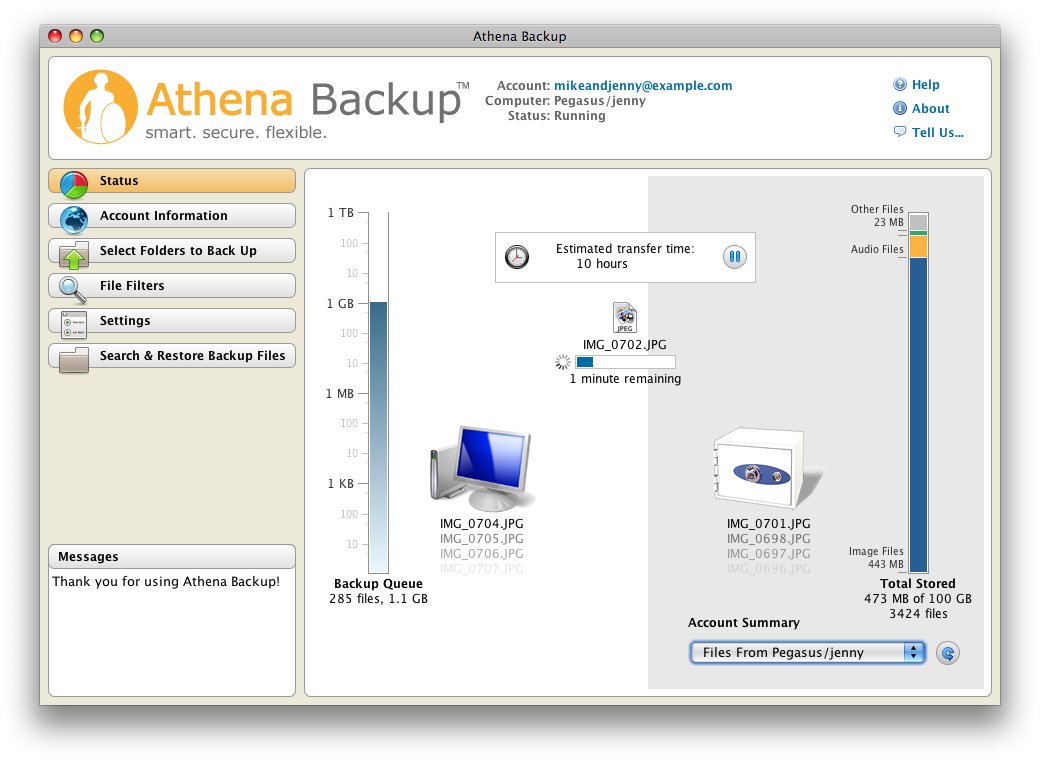1040x760 pixels.
Task: Open the Tell Us... link
Action: 937,132
